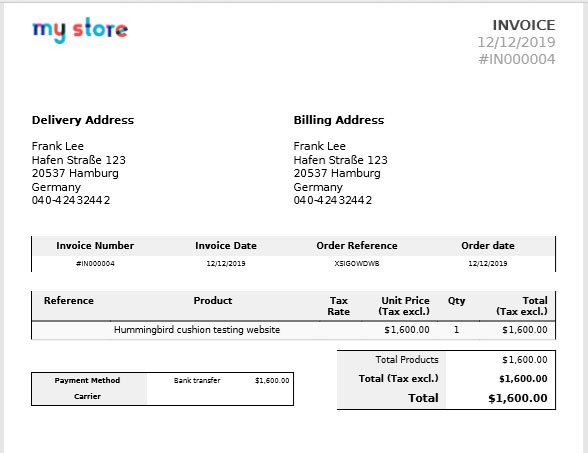The image size is (588, 453).
Task: Click the Reference column header
Action: [x=69, y=301]
